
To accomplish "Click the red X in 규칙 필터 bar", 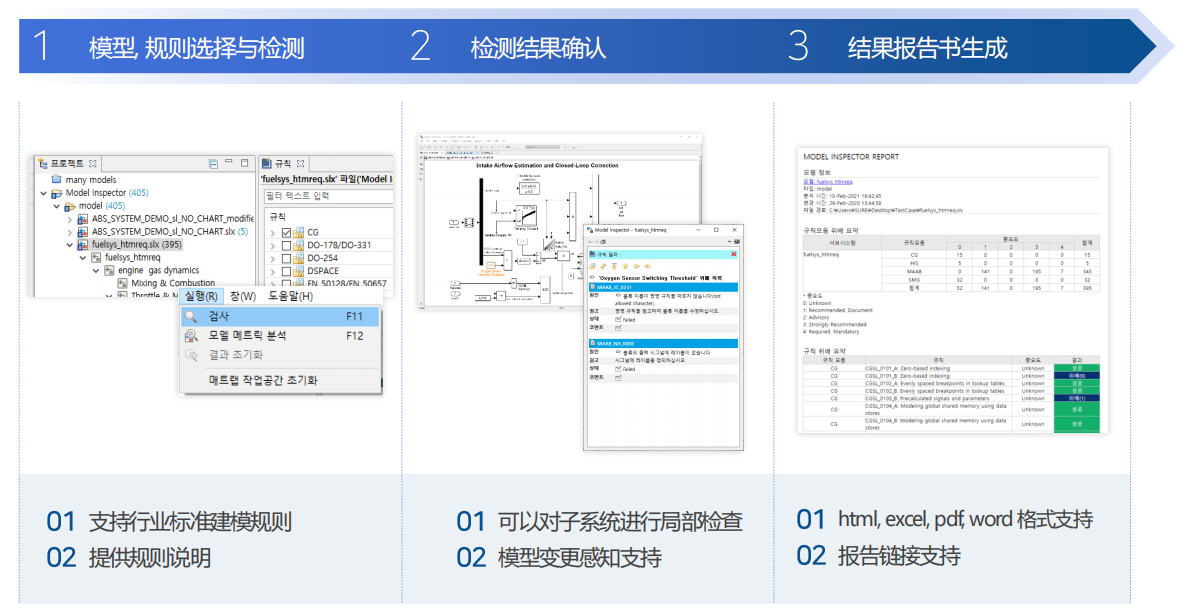I will [x=733, y=254].
